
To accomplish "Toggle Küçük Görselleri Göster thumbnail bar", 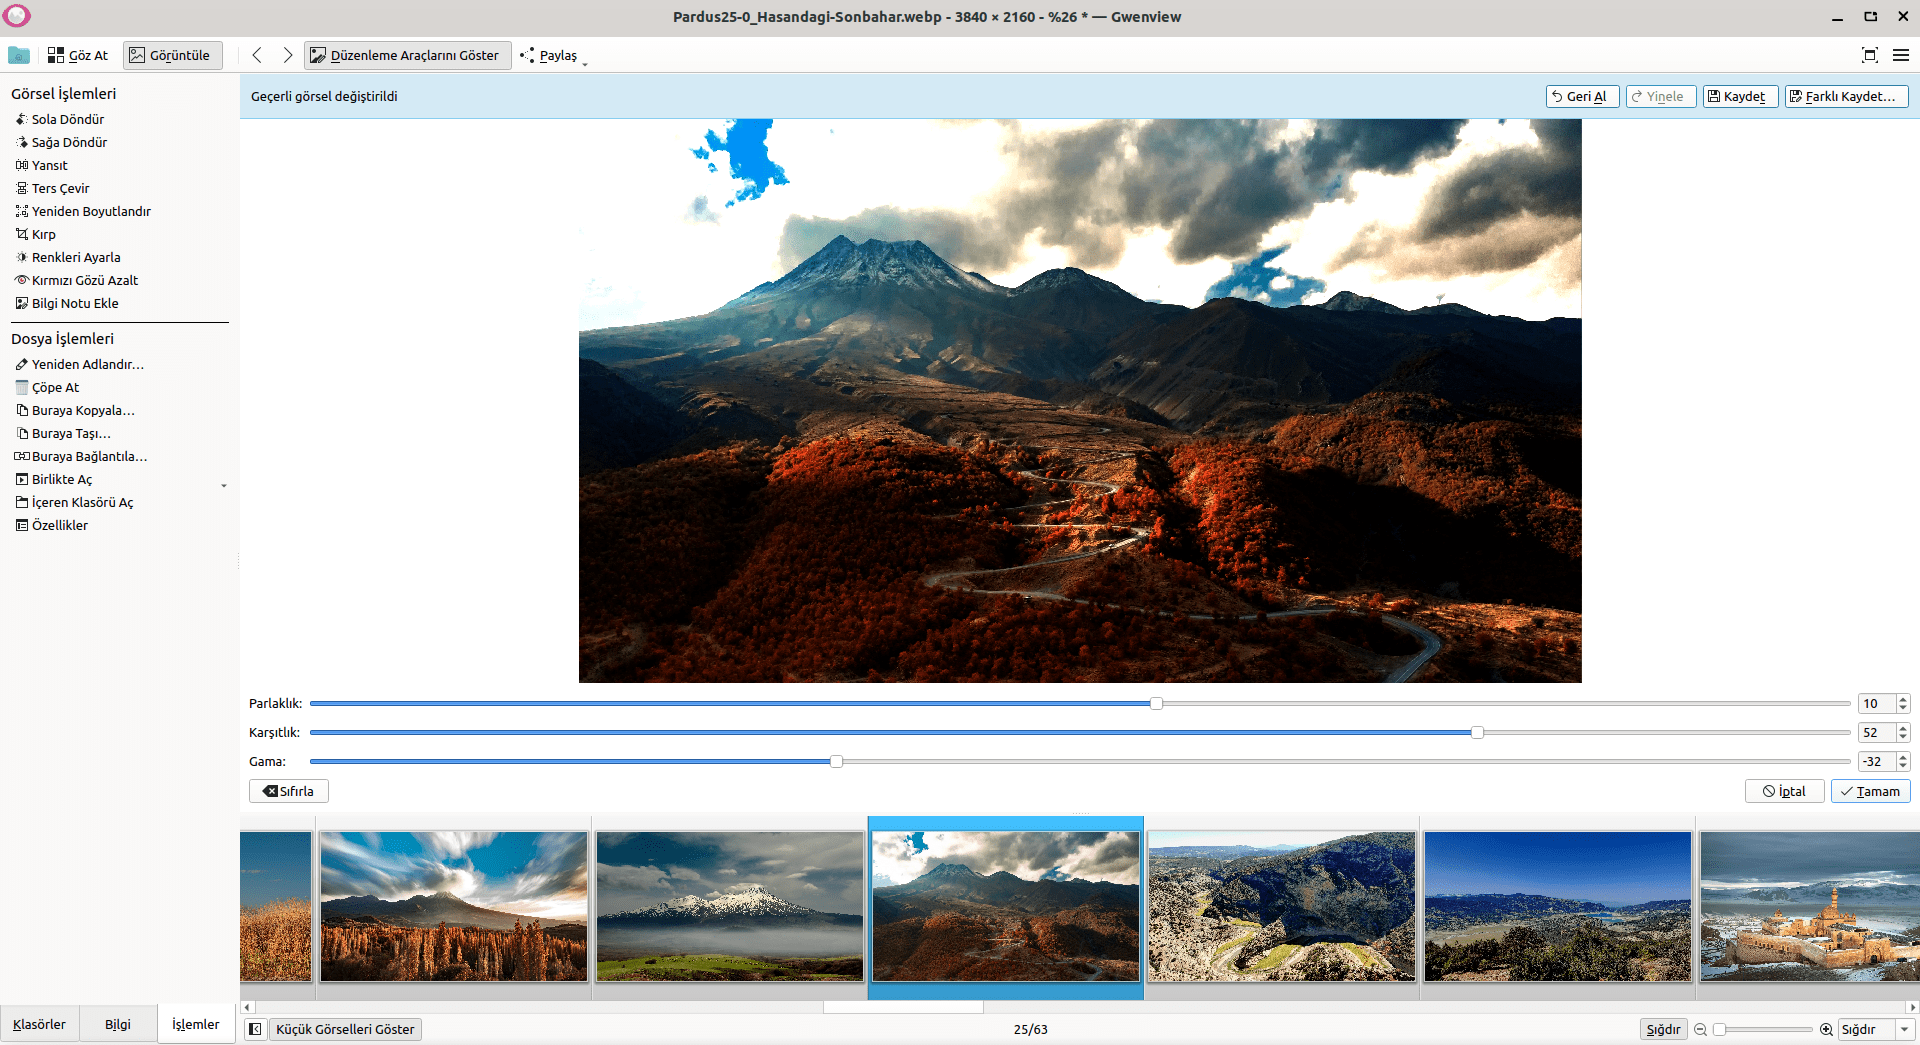I will click(x=345, y=1030).
